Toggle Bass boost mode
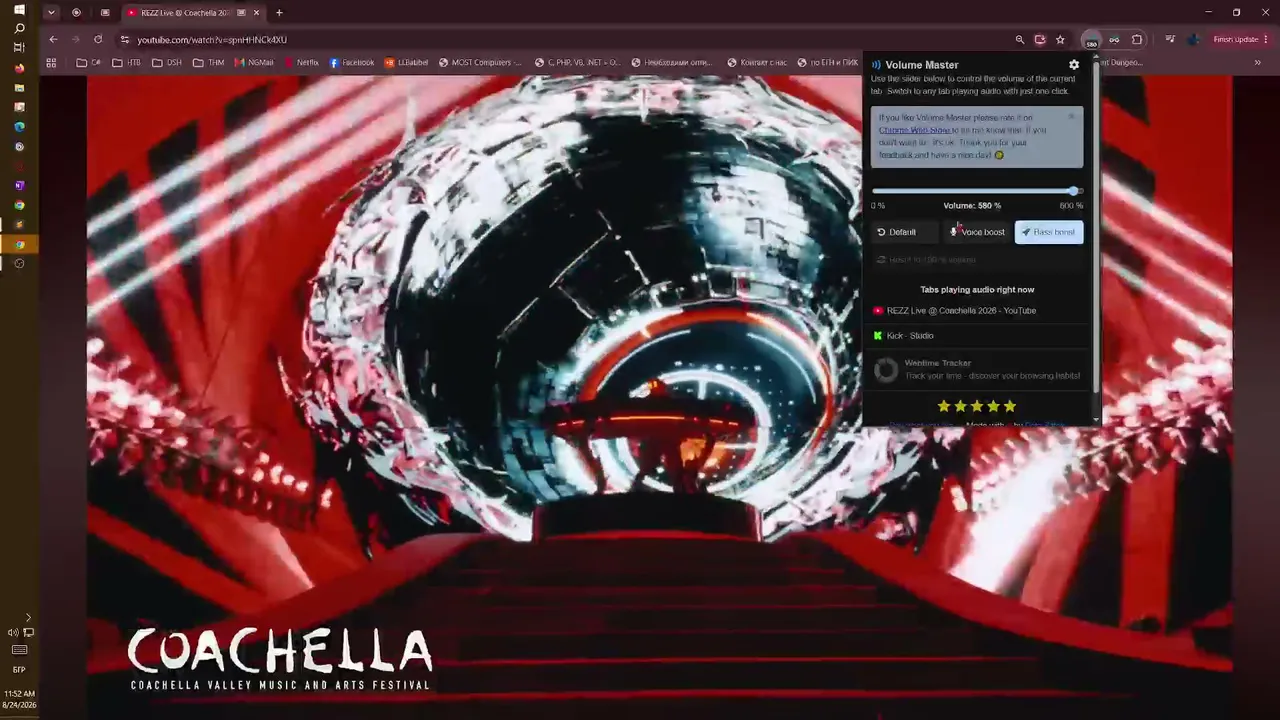The width and height of the screenshot is (1280, 720). 1049,232
